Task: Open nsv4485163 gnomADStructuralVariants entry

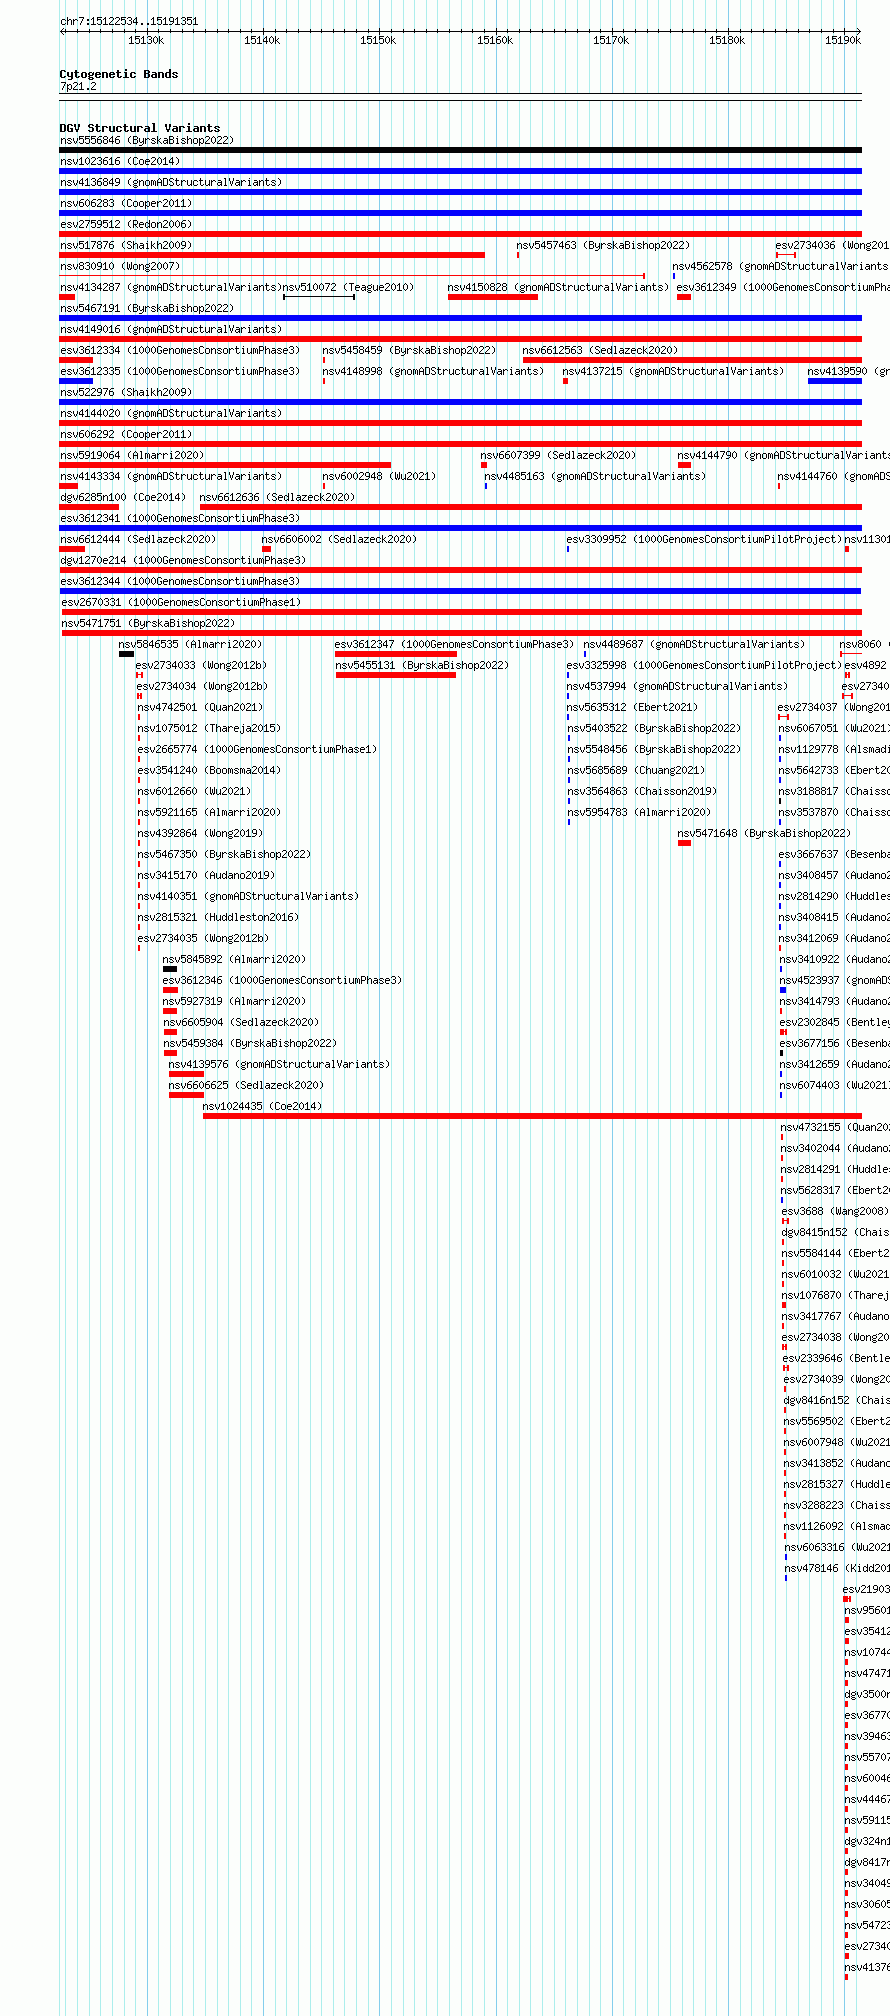Action: [595, 476]
